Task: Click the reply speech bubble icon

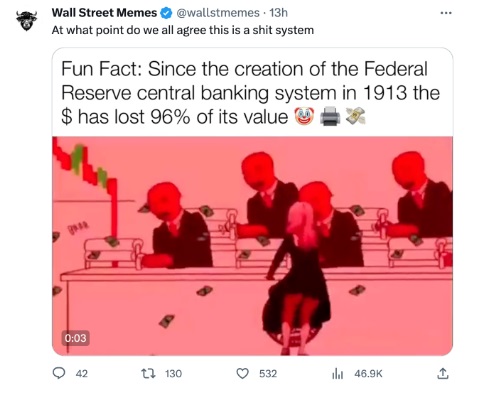Action: 59,373
